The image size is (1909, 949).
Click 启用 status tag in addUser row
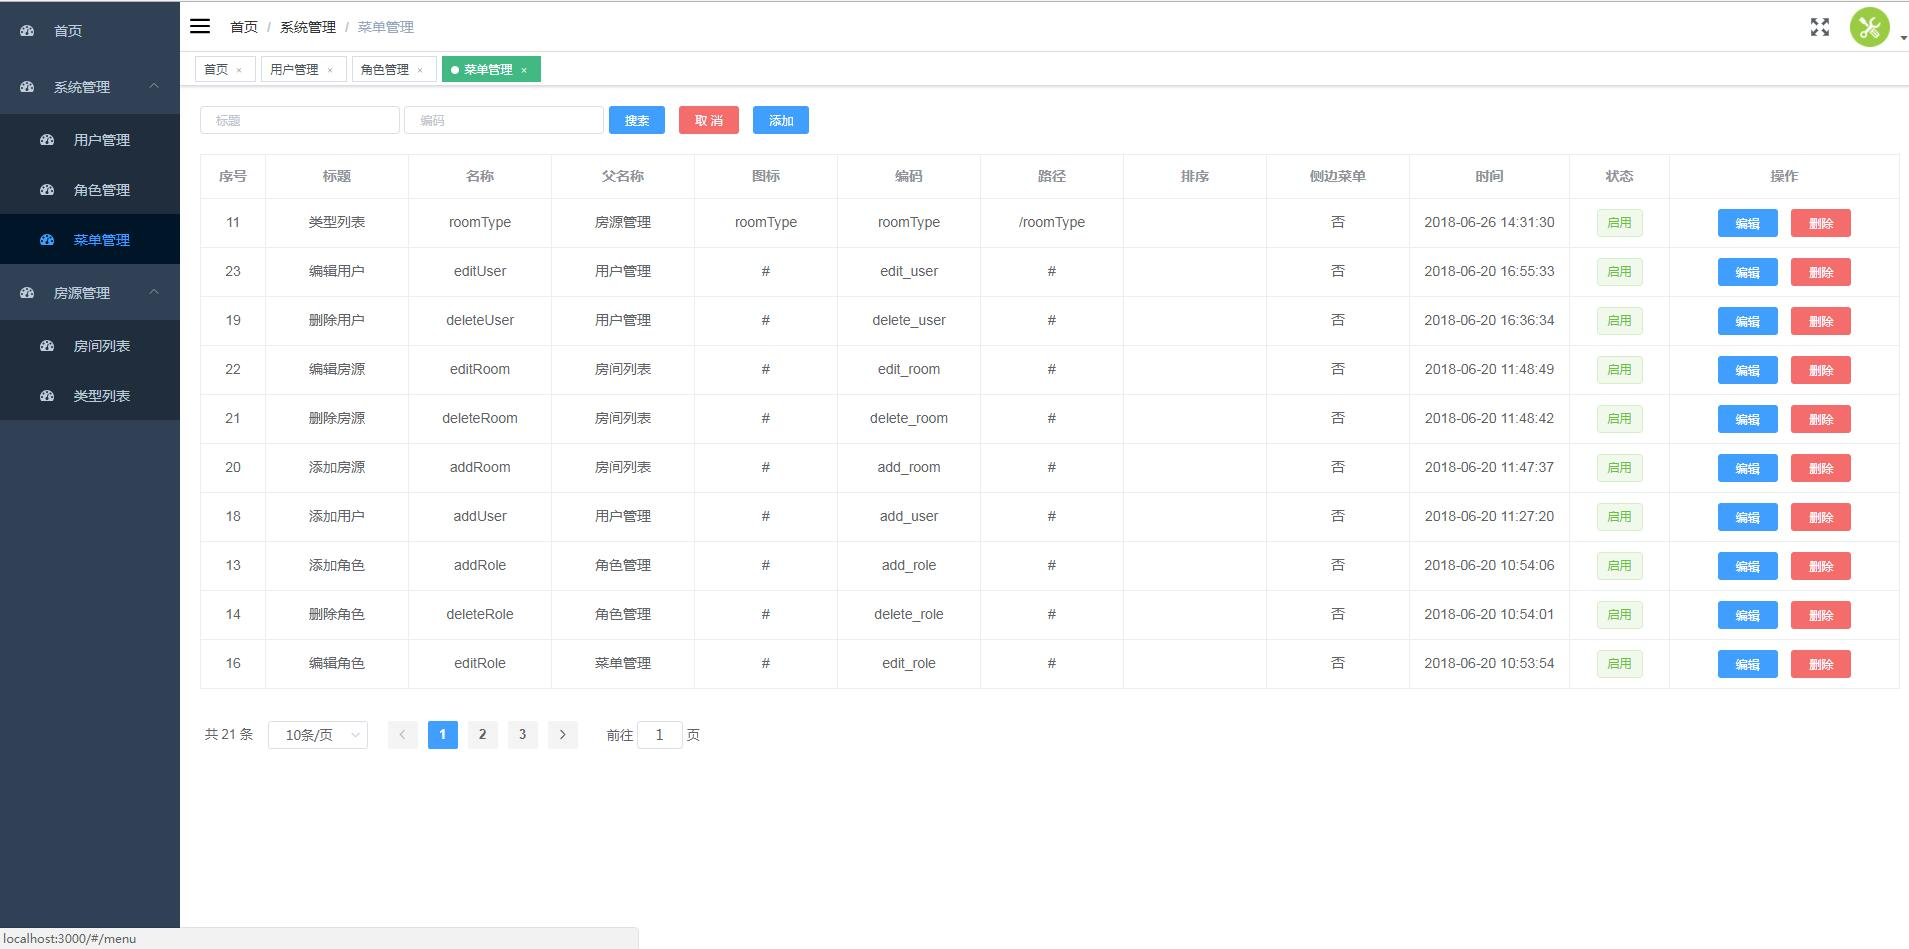coord(1619,516)
